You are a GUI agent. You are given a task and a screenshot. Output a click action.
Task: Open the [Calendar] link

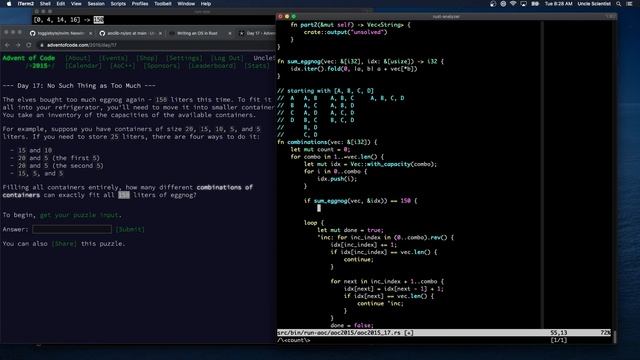(83, 66)
